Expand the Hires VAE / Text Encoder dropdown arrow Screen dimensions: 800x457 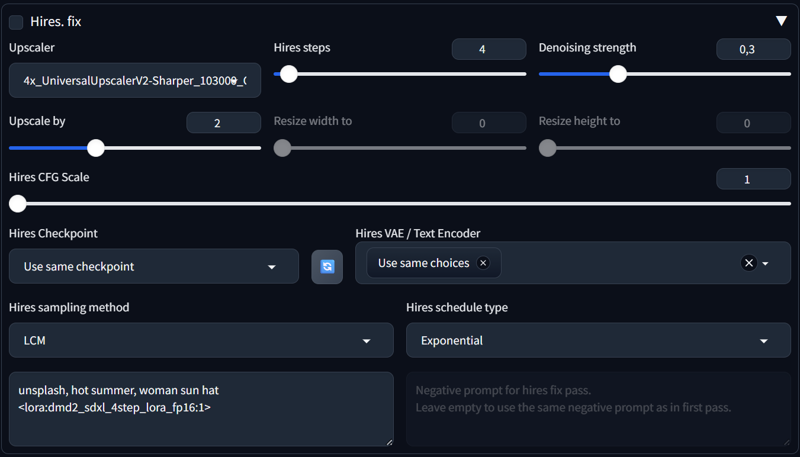pyautogui.click(x=765, y=263)
